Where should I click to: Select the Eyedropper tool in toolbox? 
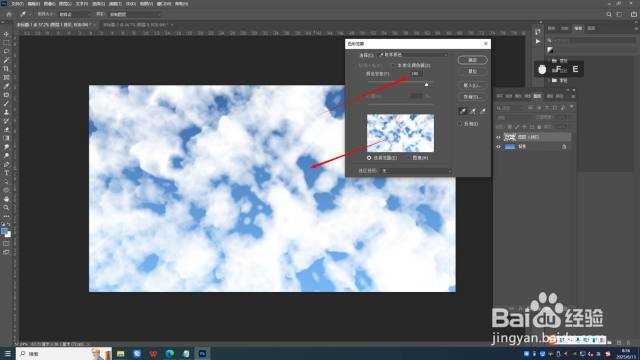6,86
